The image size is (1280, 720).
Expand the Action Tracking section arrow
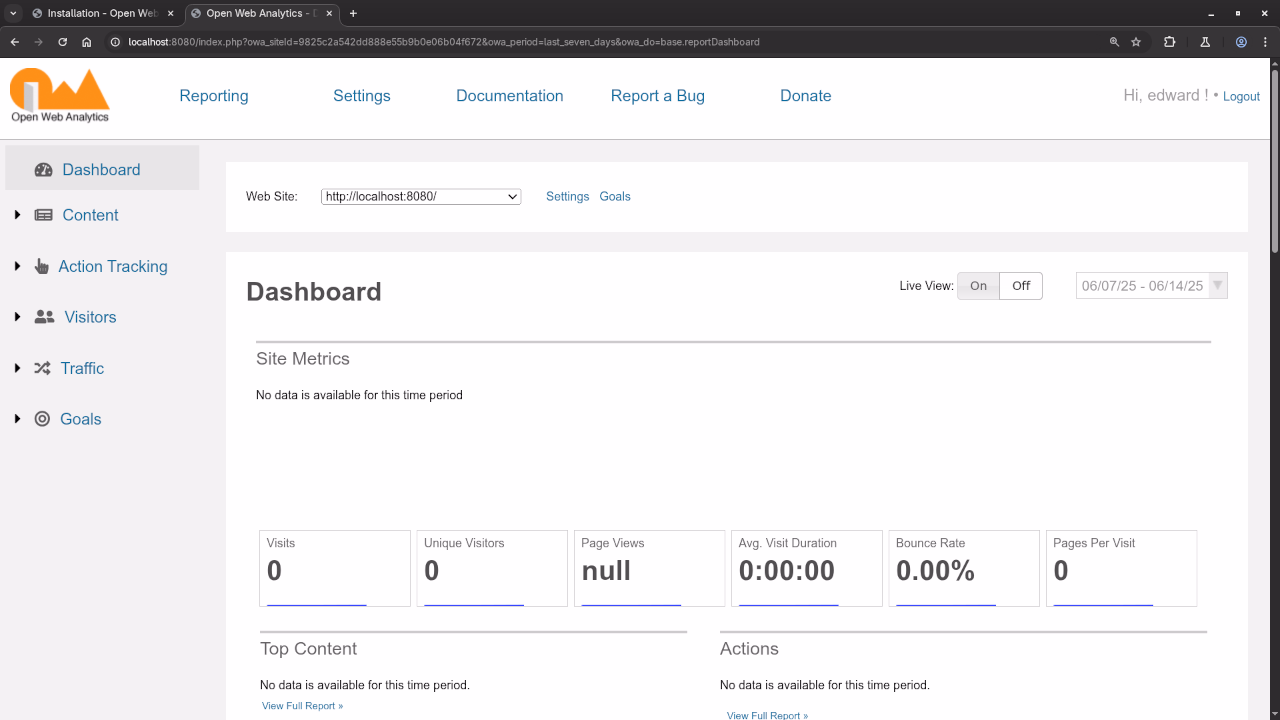coord(17,266)
